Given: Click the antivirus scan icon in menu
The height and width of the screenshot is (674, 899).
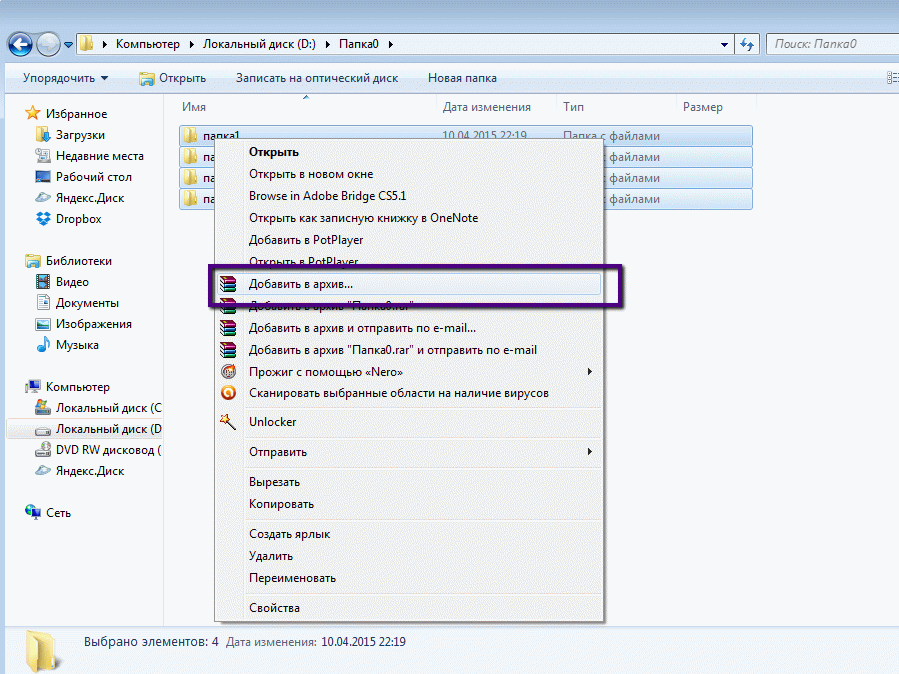Looking at the screenshot, I should 228,393.
